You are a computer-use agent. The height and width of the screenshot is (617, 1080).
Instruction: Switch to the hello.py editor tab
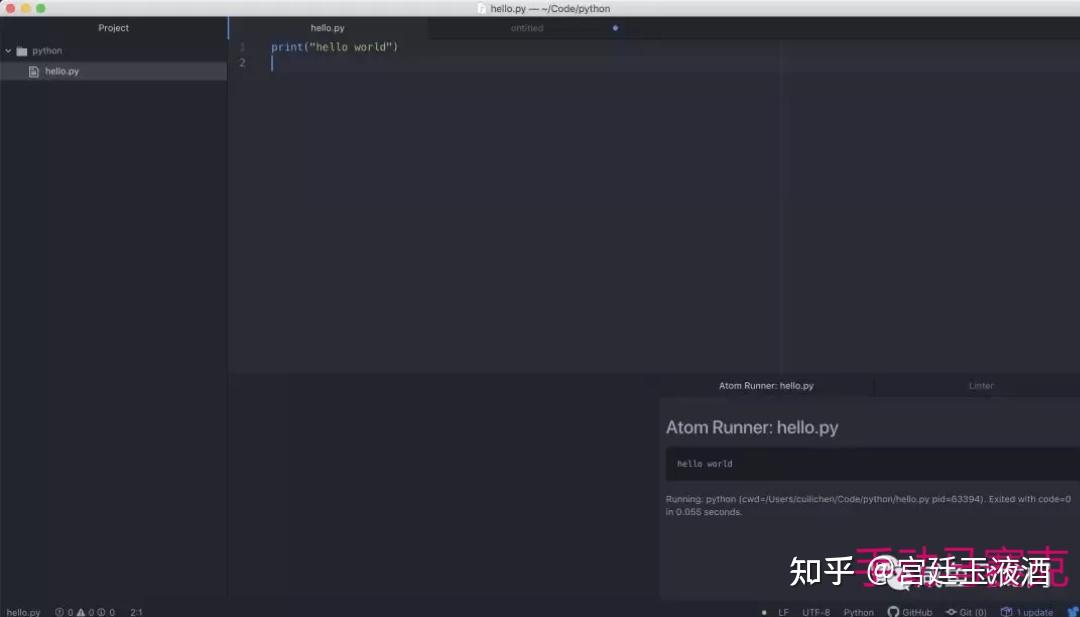coord(327,28)
